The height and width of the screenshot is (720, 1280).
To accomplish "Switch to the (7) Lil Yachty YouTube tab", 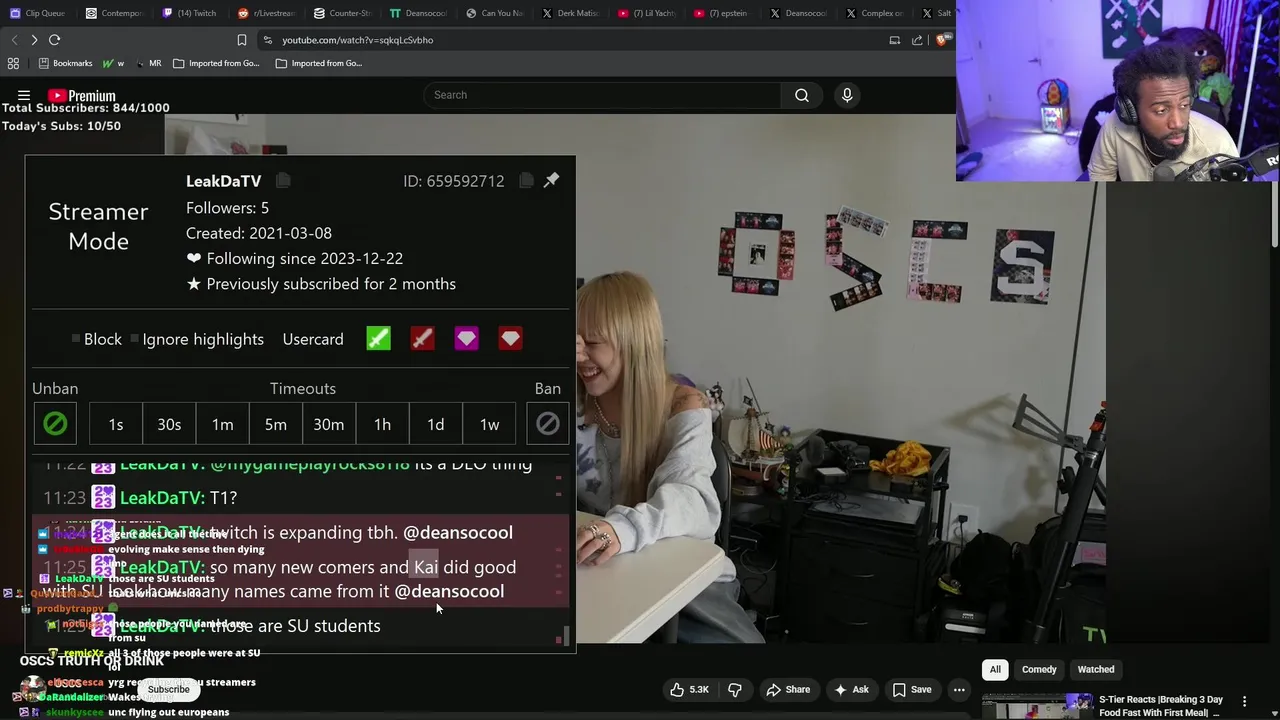I will (647, 13).
